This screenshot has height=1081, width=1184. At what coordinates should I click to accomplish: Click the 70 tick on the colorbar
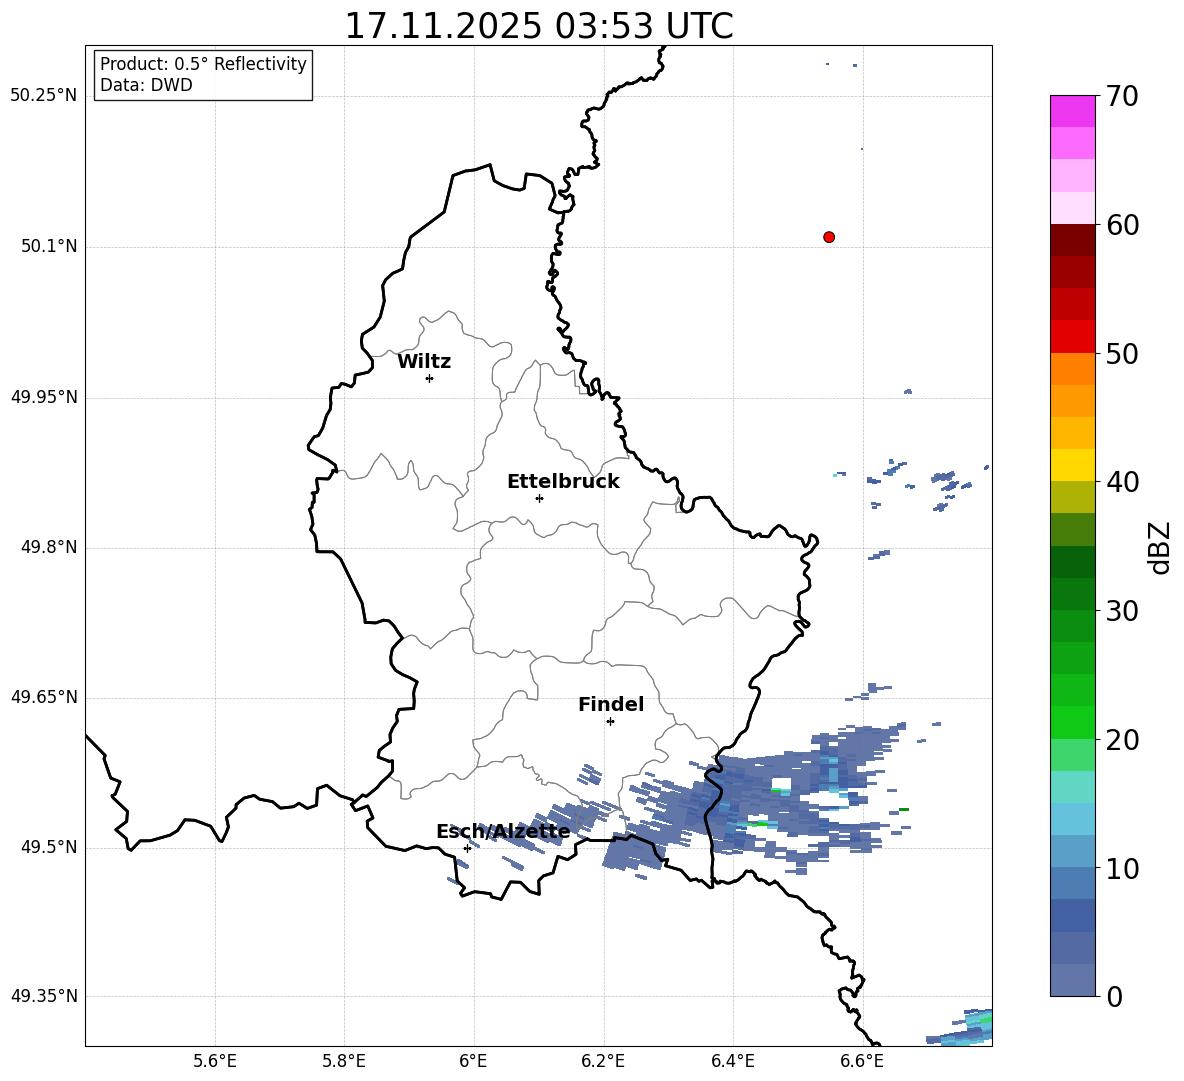click(1122, 96)
